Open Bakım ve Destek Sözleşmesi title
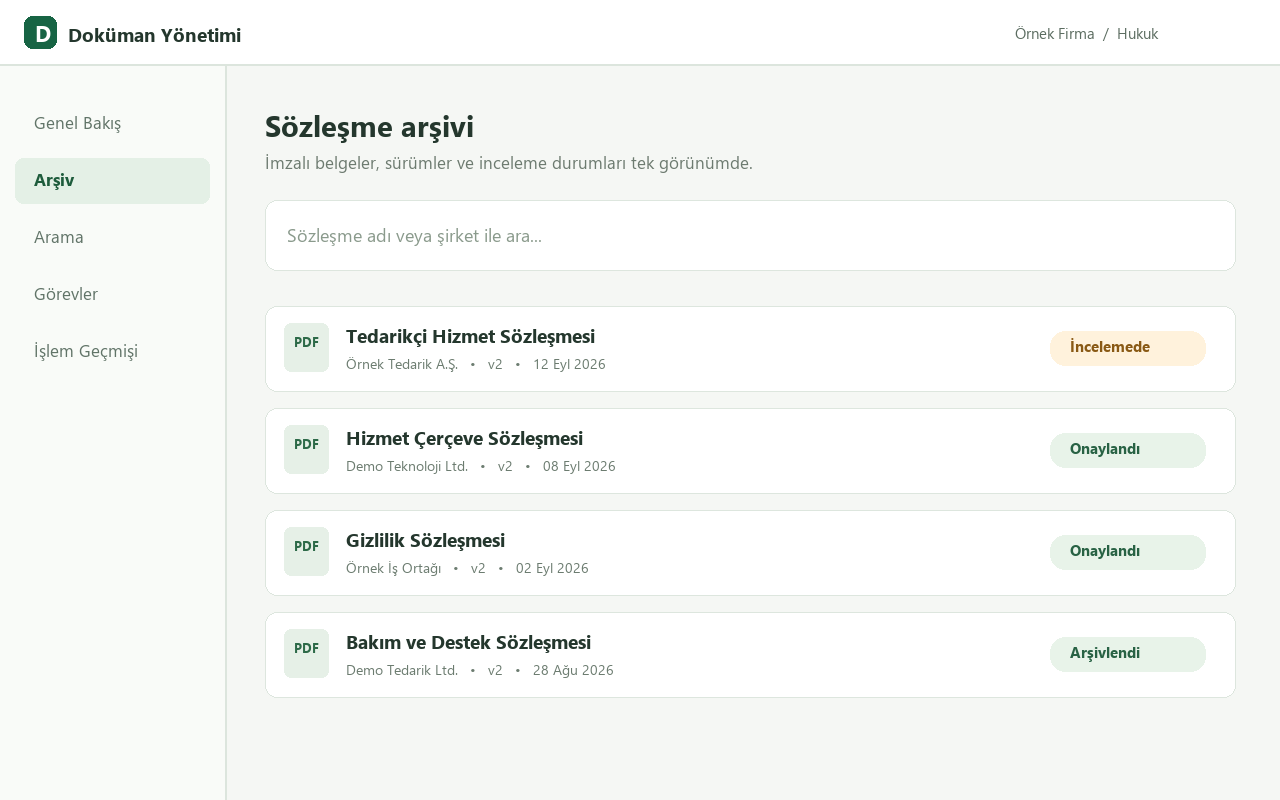This screenshot has width=1280, height=800. tap(468, 643)
